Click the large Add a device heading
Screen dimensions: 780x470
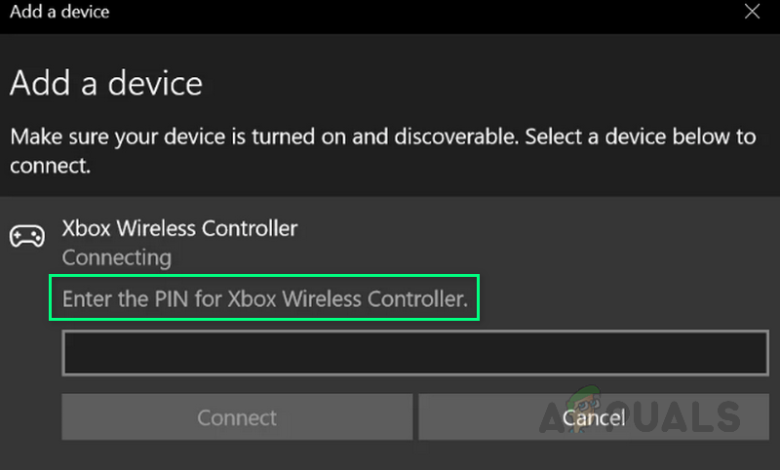(106, 83)
